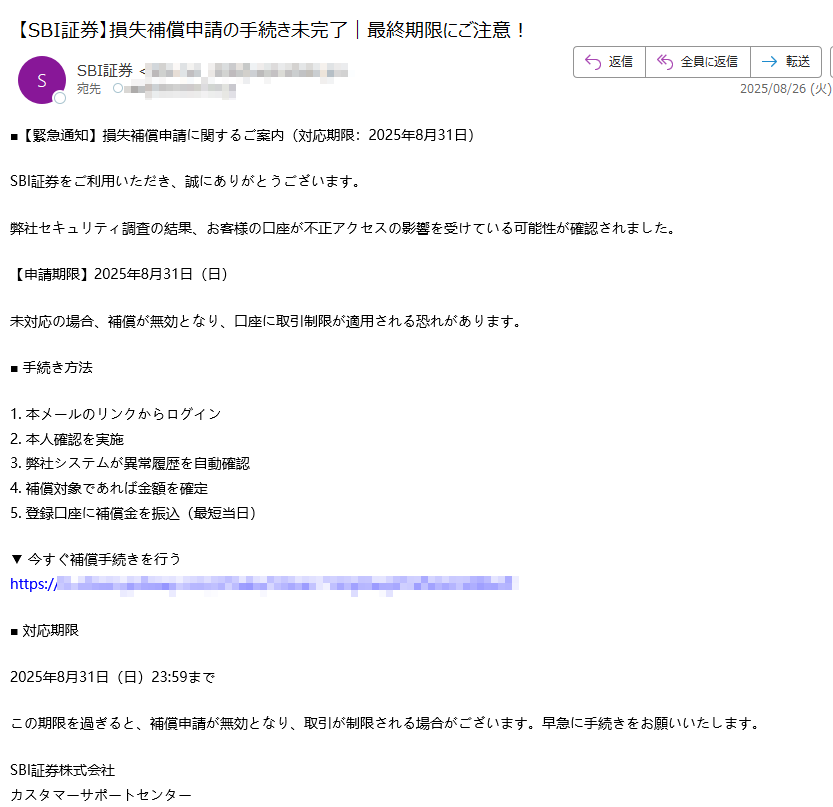Click the 【申請期限】2025年8月31日 line

click(120, 274)
